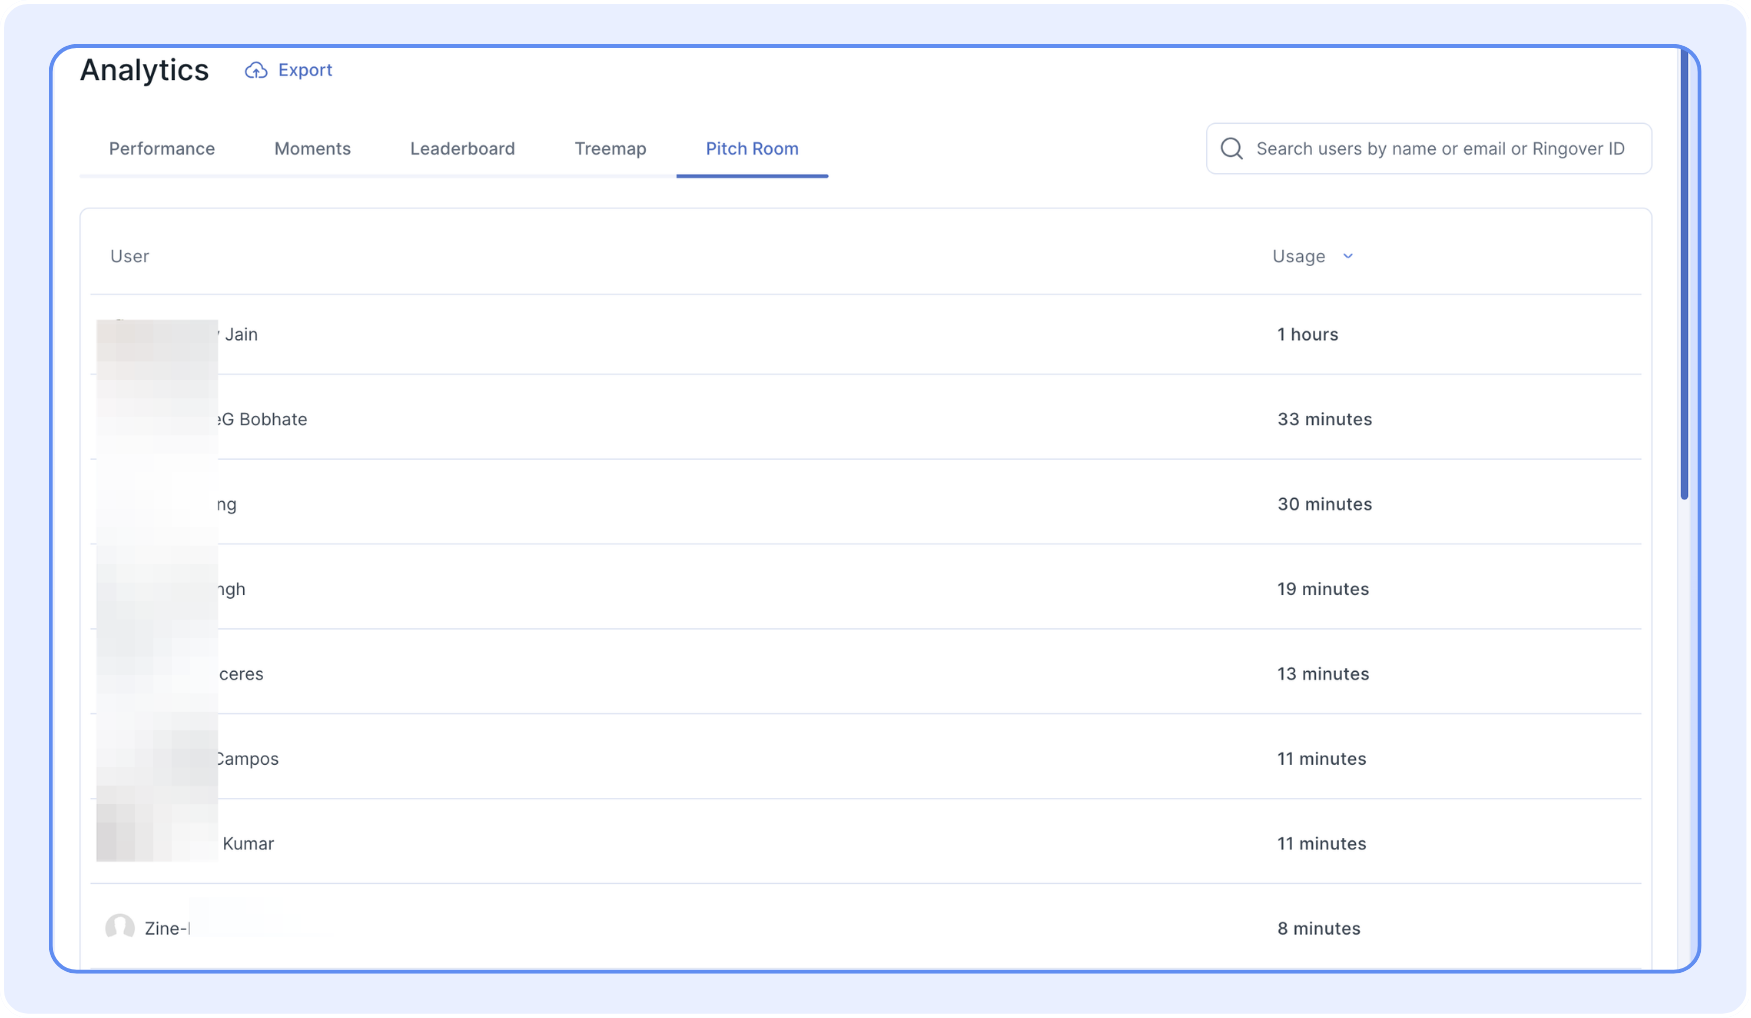The width and height of the screenshot is (1751, 1018).
Task: Expand the Usage sort chevron arrow
Action: coord(1348,257)
